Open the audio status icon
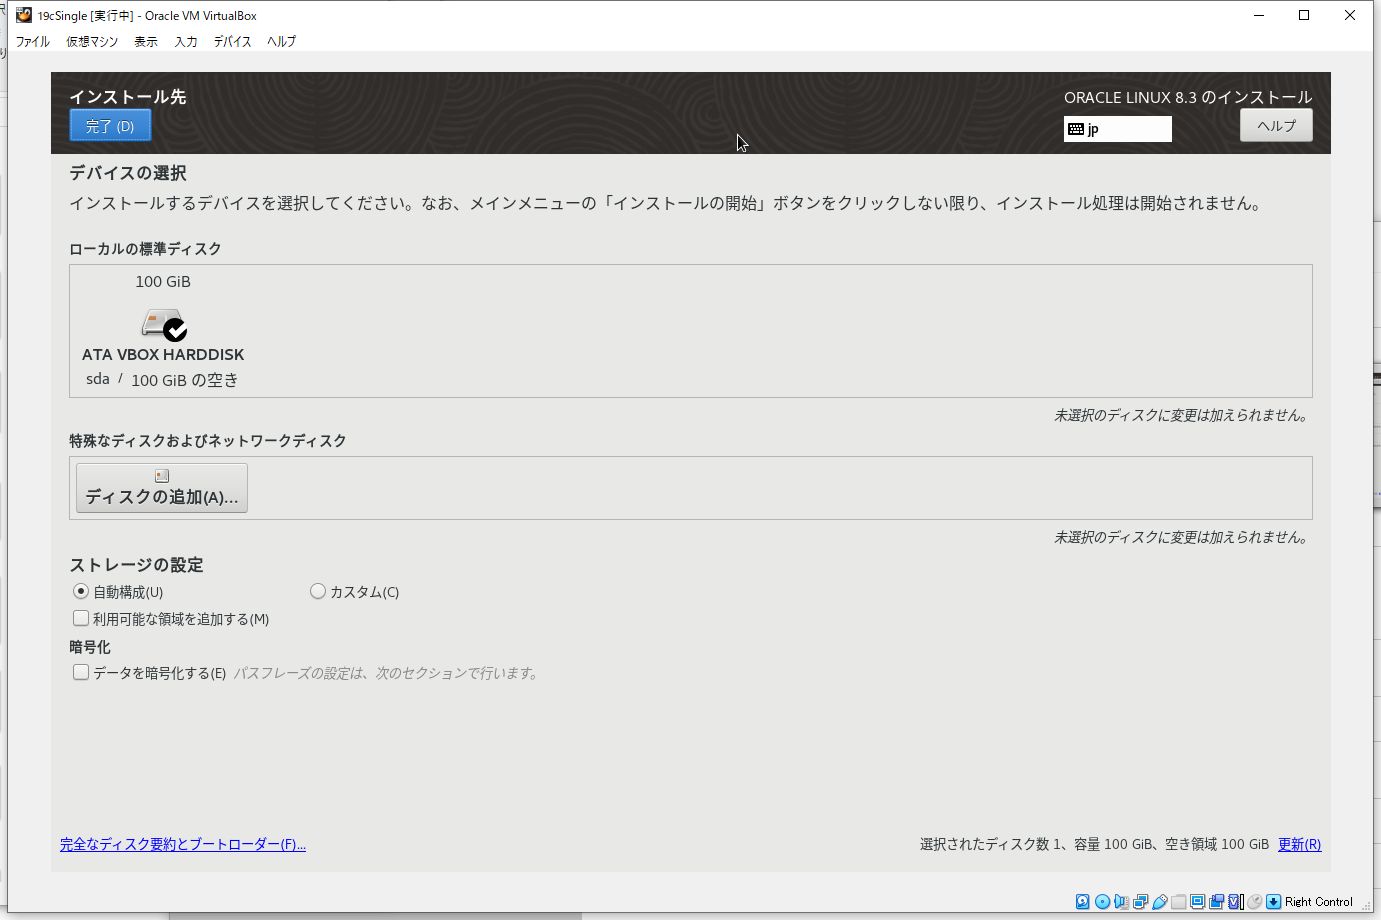Image resolution: width=1381 pixels, height=920 pixels. click(x=1121, y=901)
